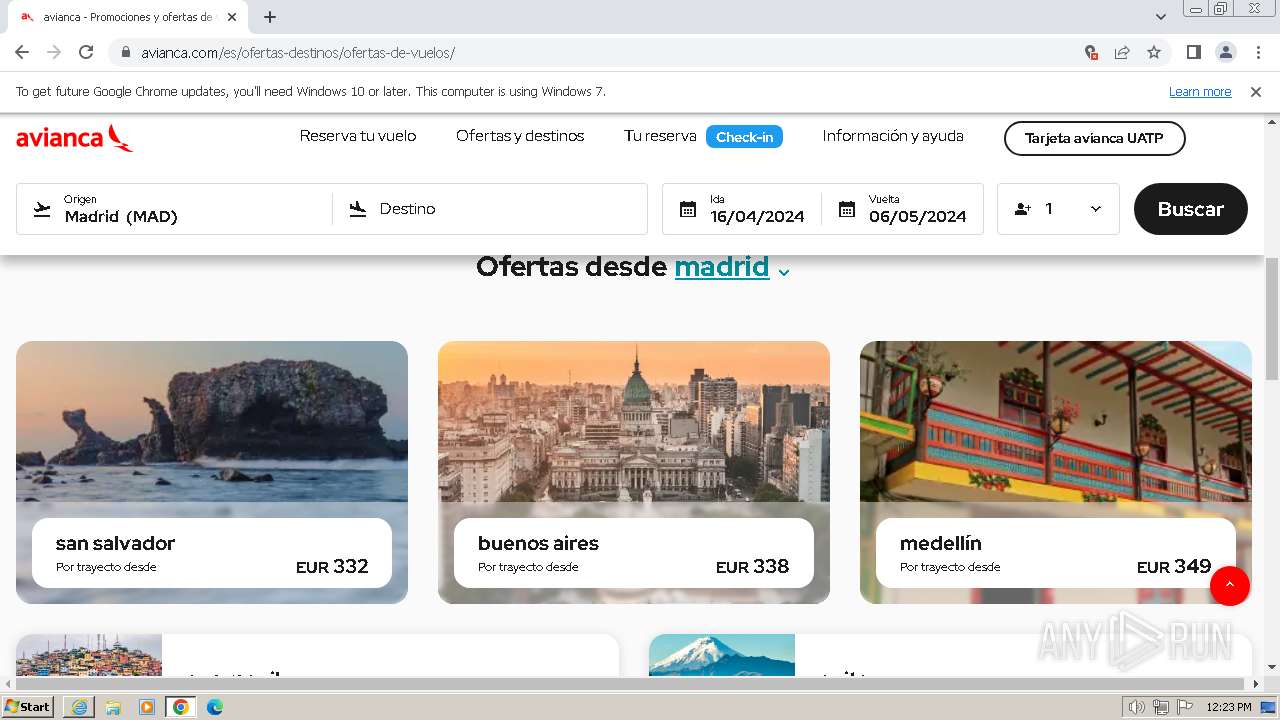Screen dimensions: 1280x720
Task: Open the Reserva tu vuelo menu
Action: click(358, 136)
